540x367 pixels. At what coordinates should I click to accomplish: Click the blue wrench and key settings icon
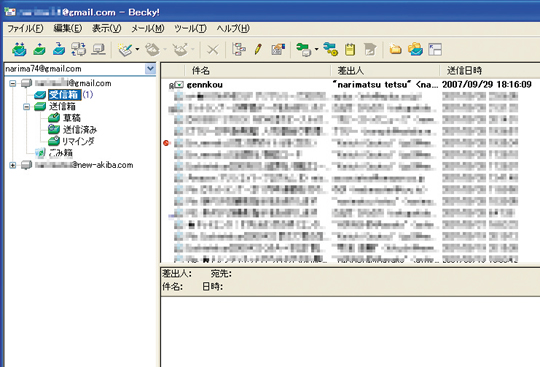coord(331,49)
